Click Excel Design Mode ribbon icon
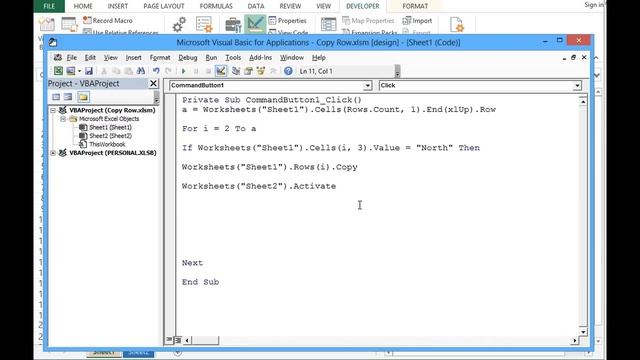Screen dimensions: 640x360 click(x=255, y=24)
